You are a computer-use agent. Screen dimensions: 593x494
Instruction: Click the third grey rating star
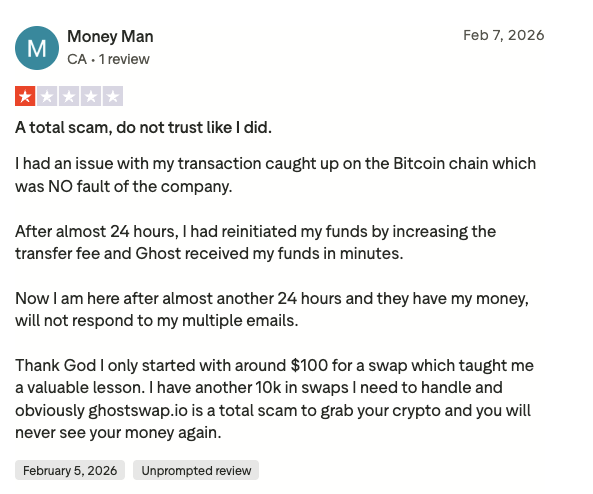[x=69, y=96]
